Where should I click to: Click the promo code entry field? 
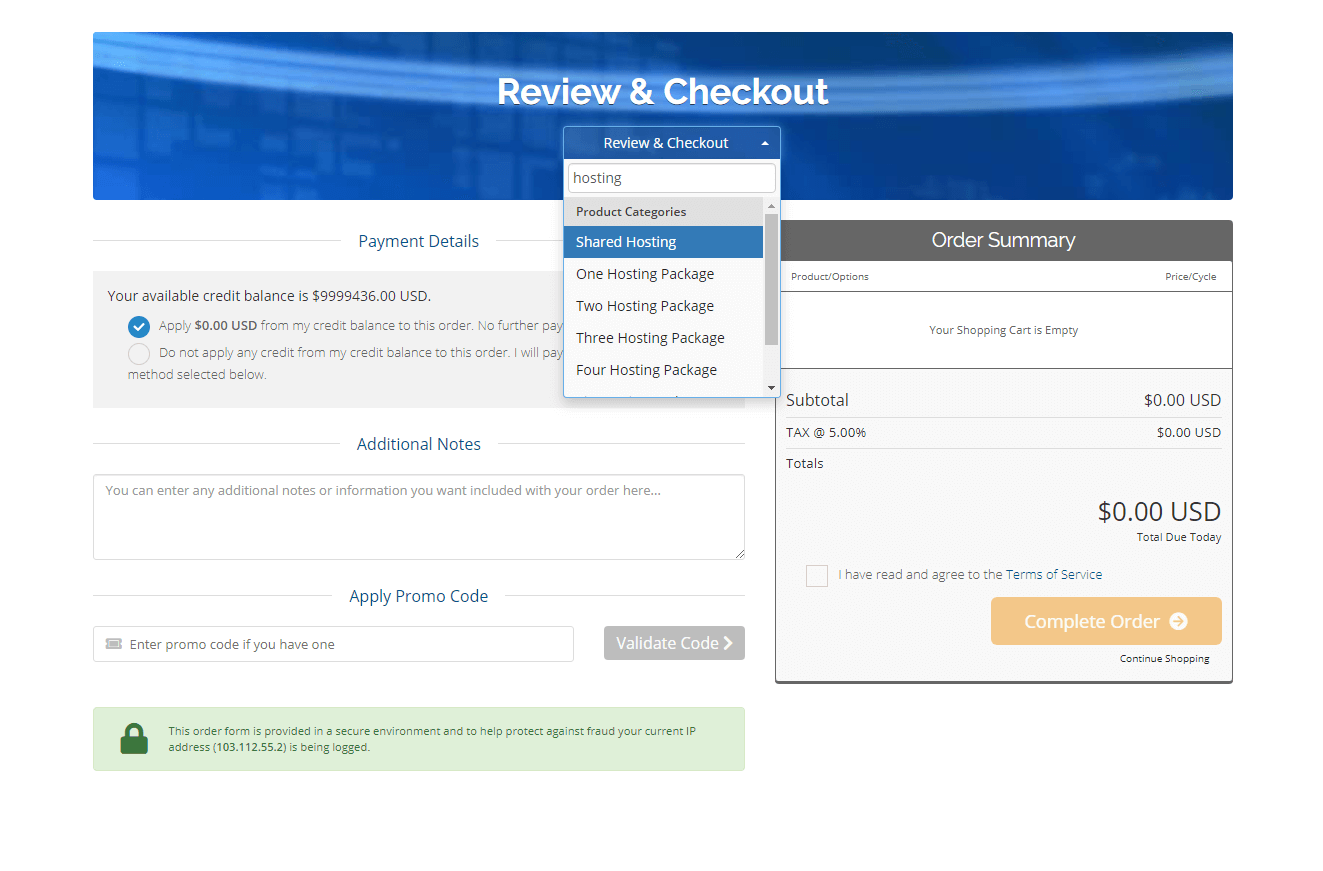coord(330,643)
